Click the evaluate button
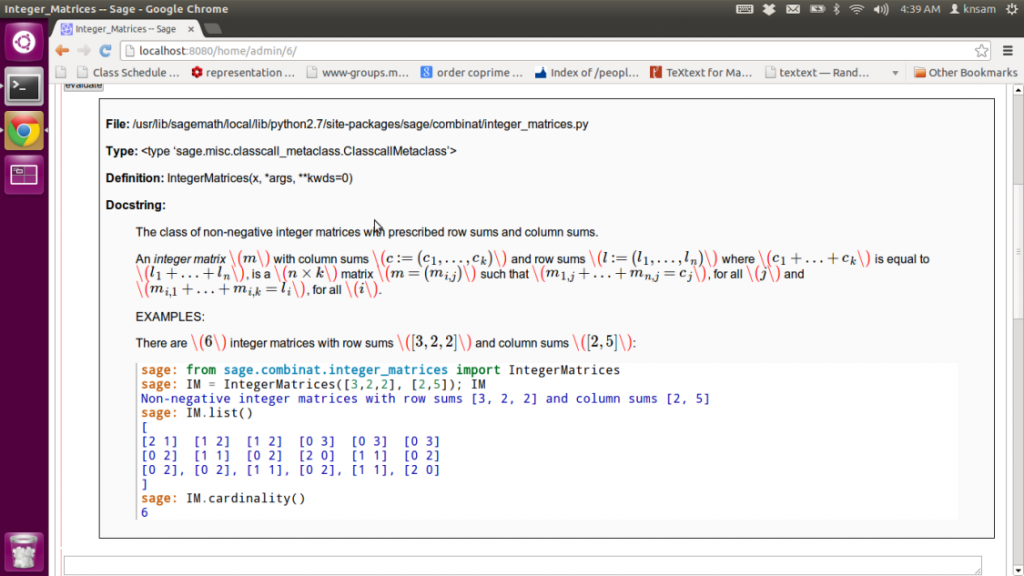 [83, 86]
